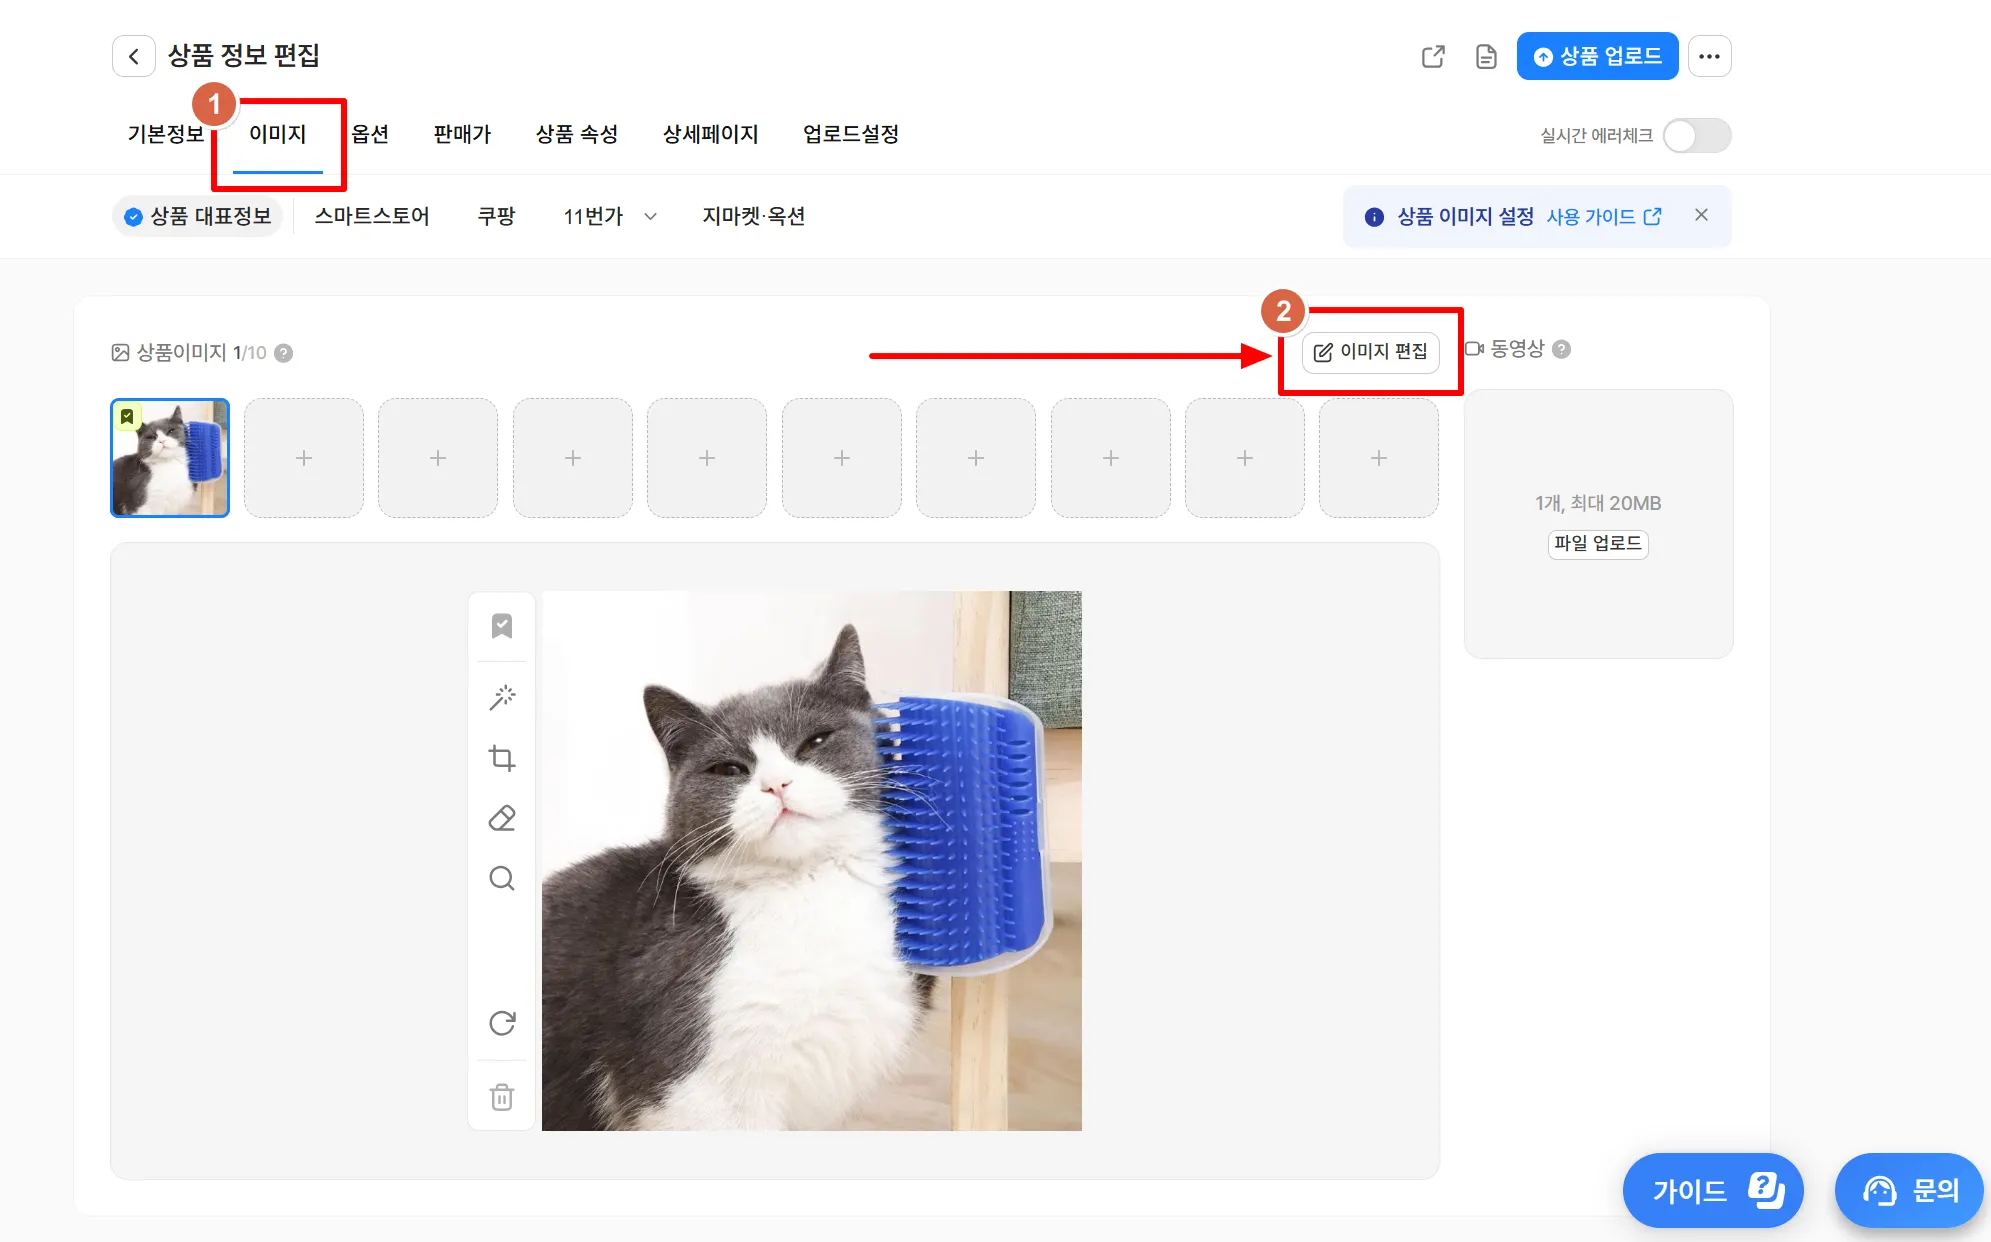Expand the 11번가 dropdown arrow
1991x1242 pixels.
tap(650, 216)
